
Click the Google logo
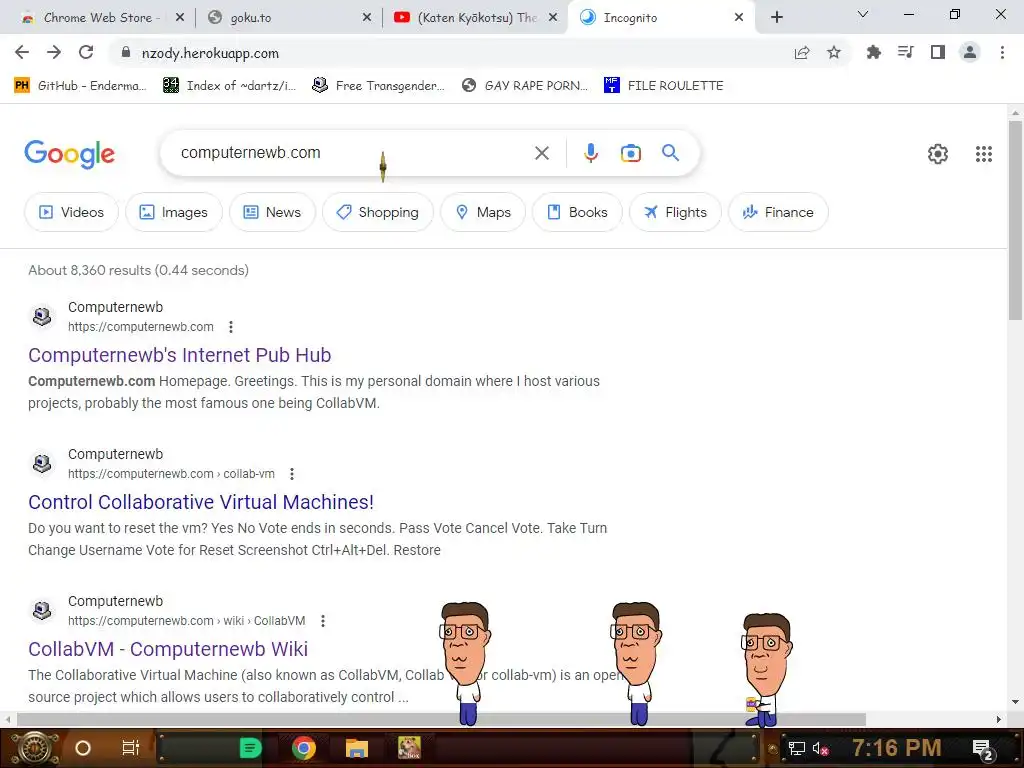[69, 154]
